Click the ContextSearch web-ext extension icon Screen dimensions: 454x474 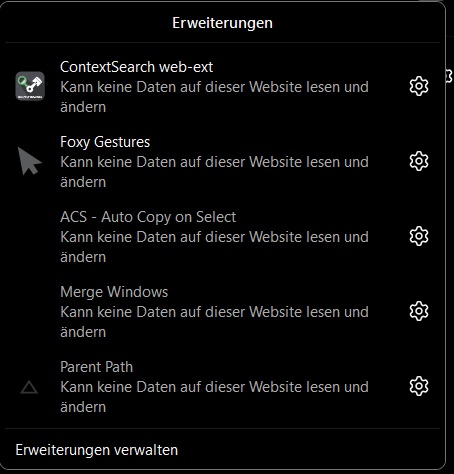[30, 86]
